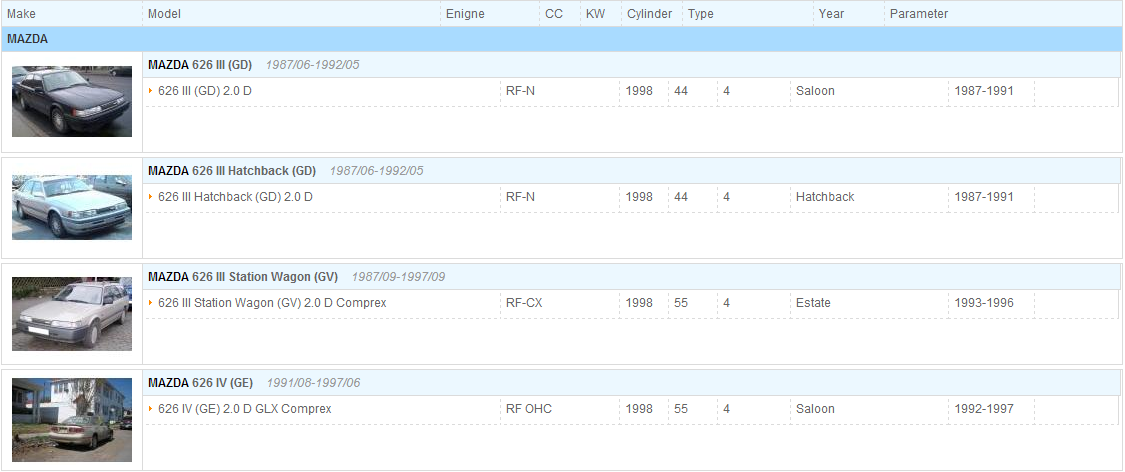This screenshot has width=1125, height=472.
Task: Open the 626 III (GD) 2.0 D model link
Action: [205, 91]
